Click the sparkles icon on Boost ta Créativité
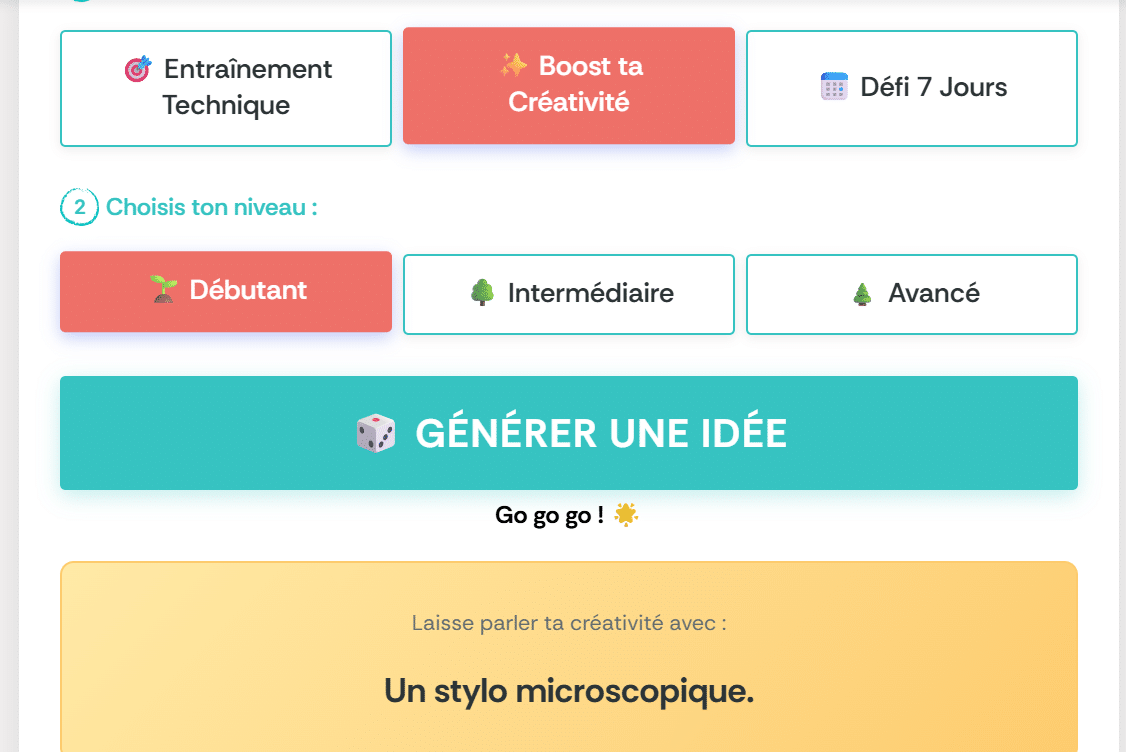Image resolution: width=1126 pixels, height=752 pixels. (x=513, y=66)
